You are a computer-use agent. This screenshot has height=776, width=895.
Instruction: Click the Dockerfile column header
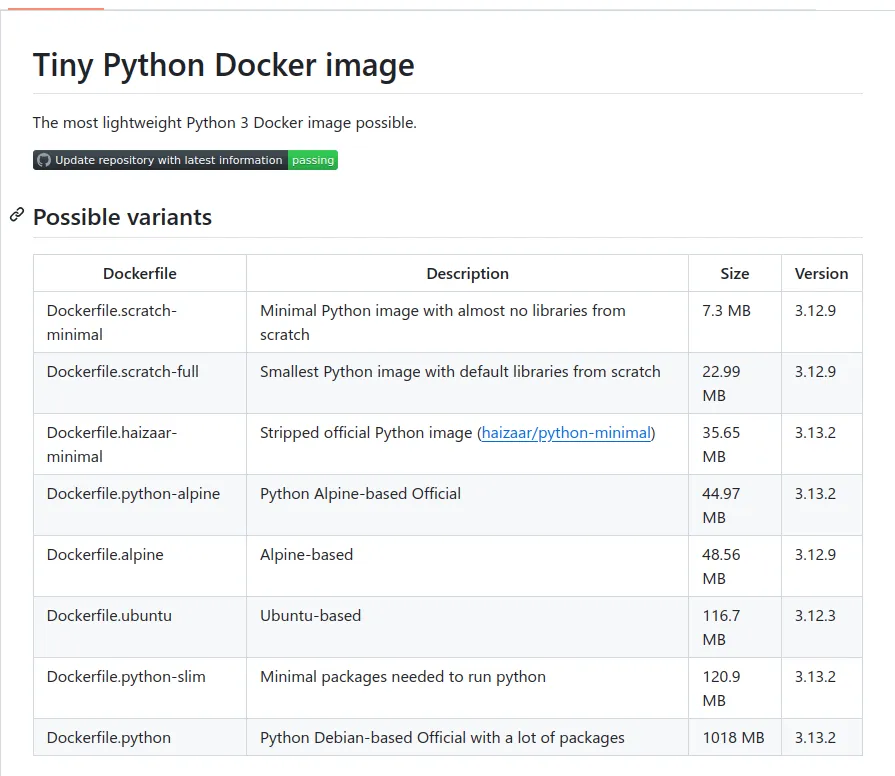[139, 273]
